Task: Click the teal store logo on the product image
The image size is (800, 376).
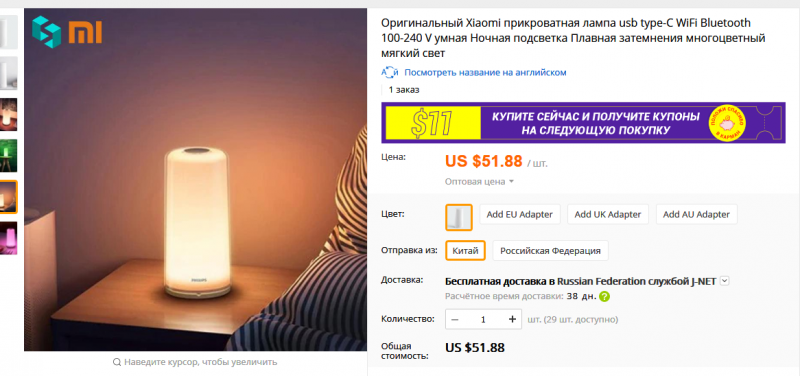Action: 46,31
